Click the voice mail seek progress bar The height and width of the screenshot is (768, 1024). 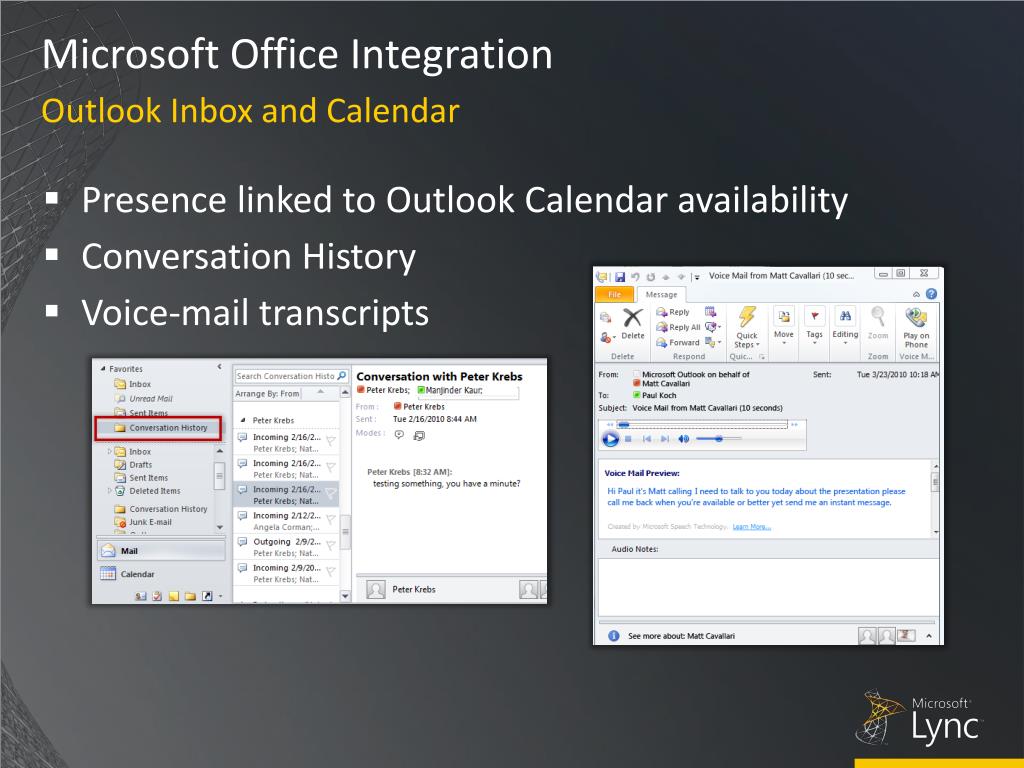703,425
